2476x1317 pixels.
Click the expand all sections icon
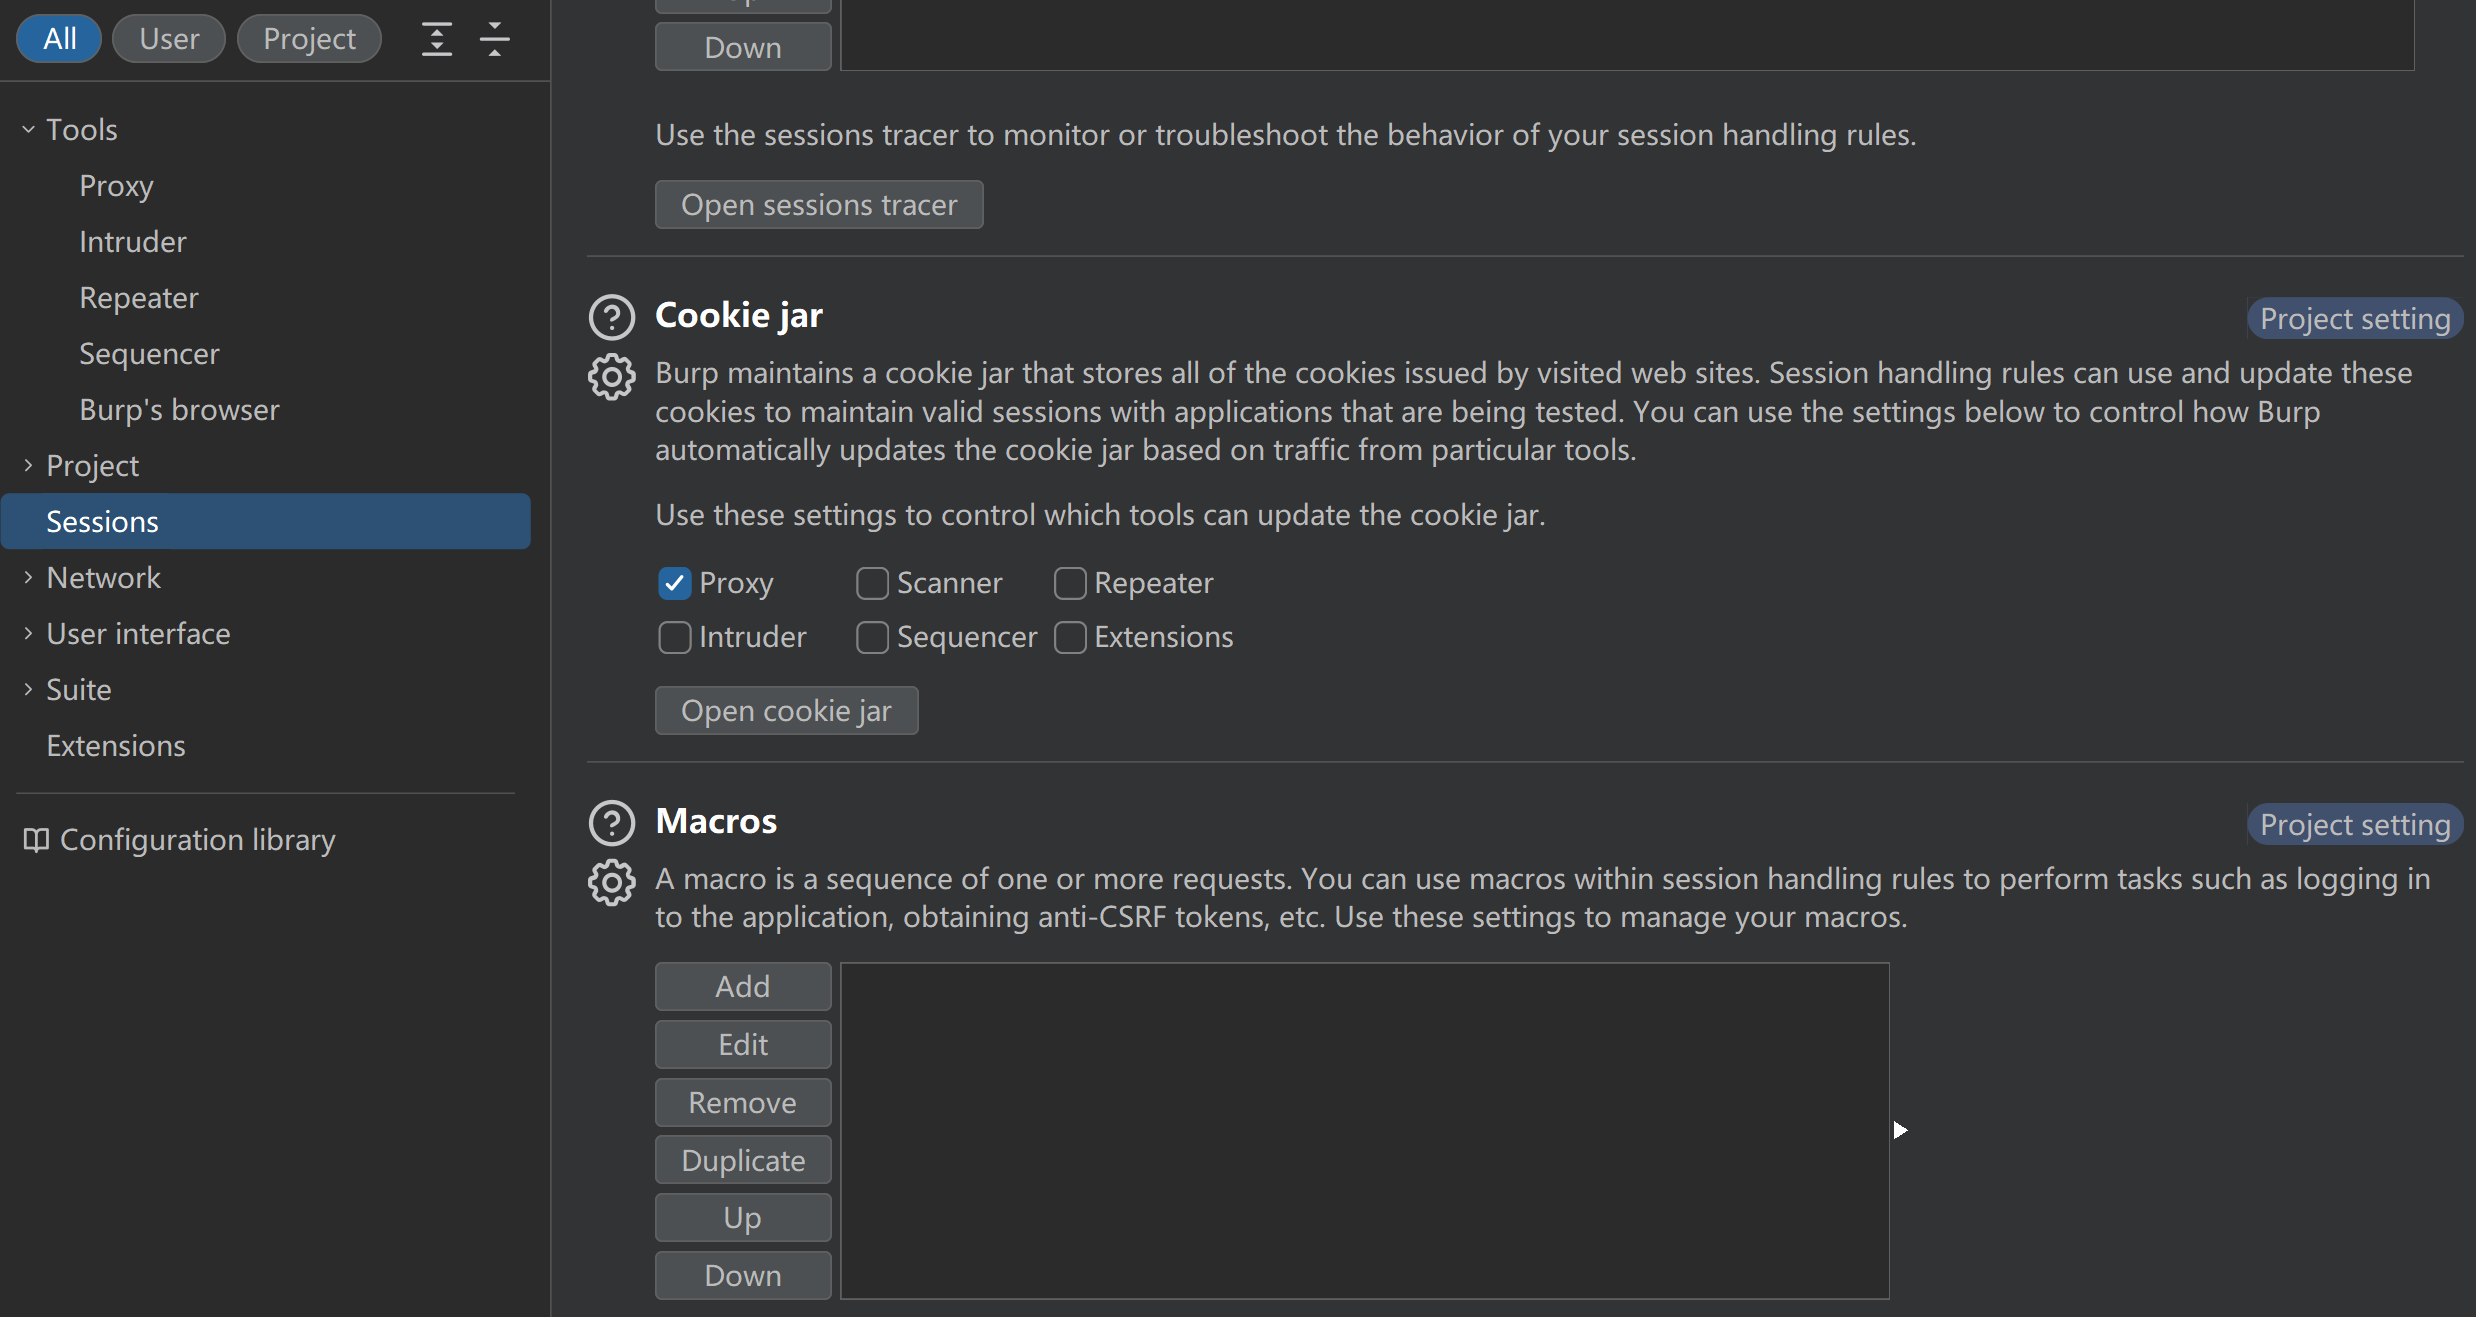pos(437,39)
